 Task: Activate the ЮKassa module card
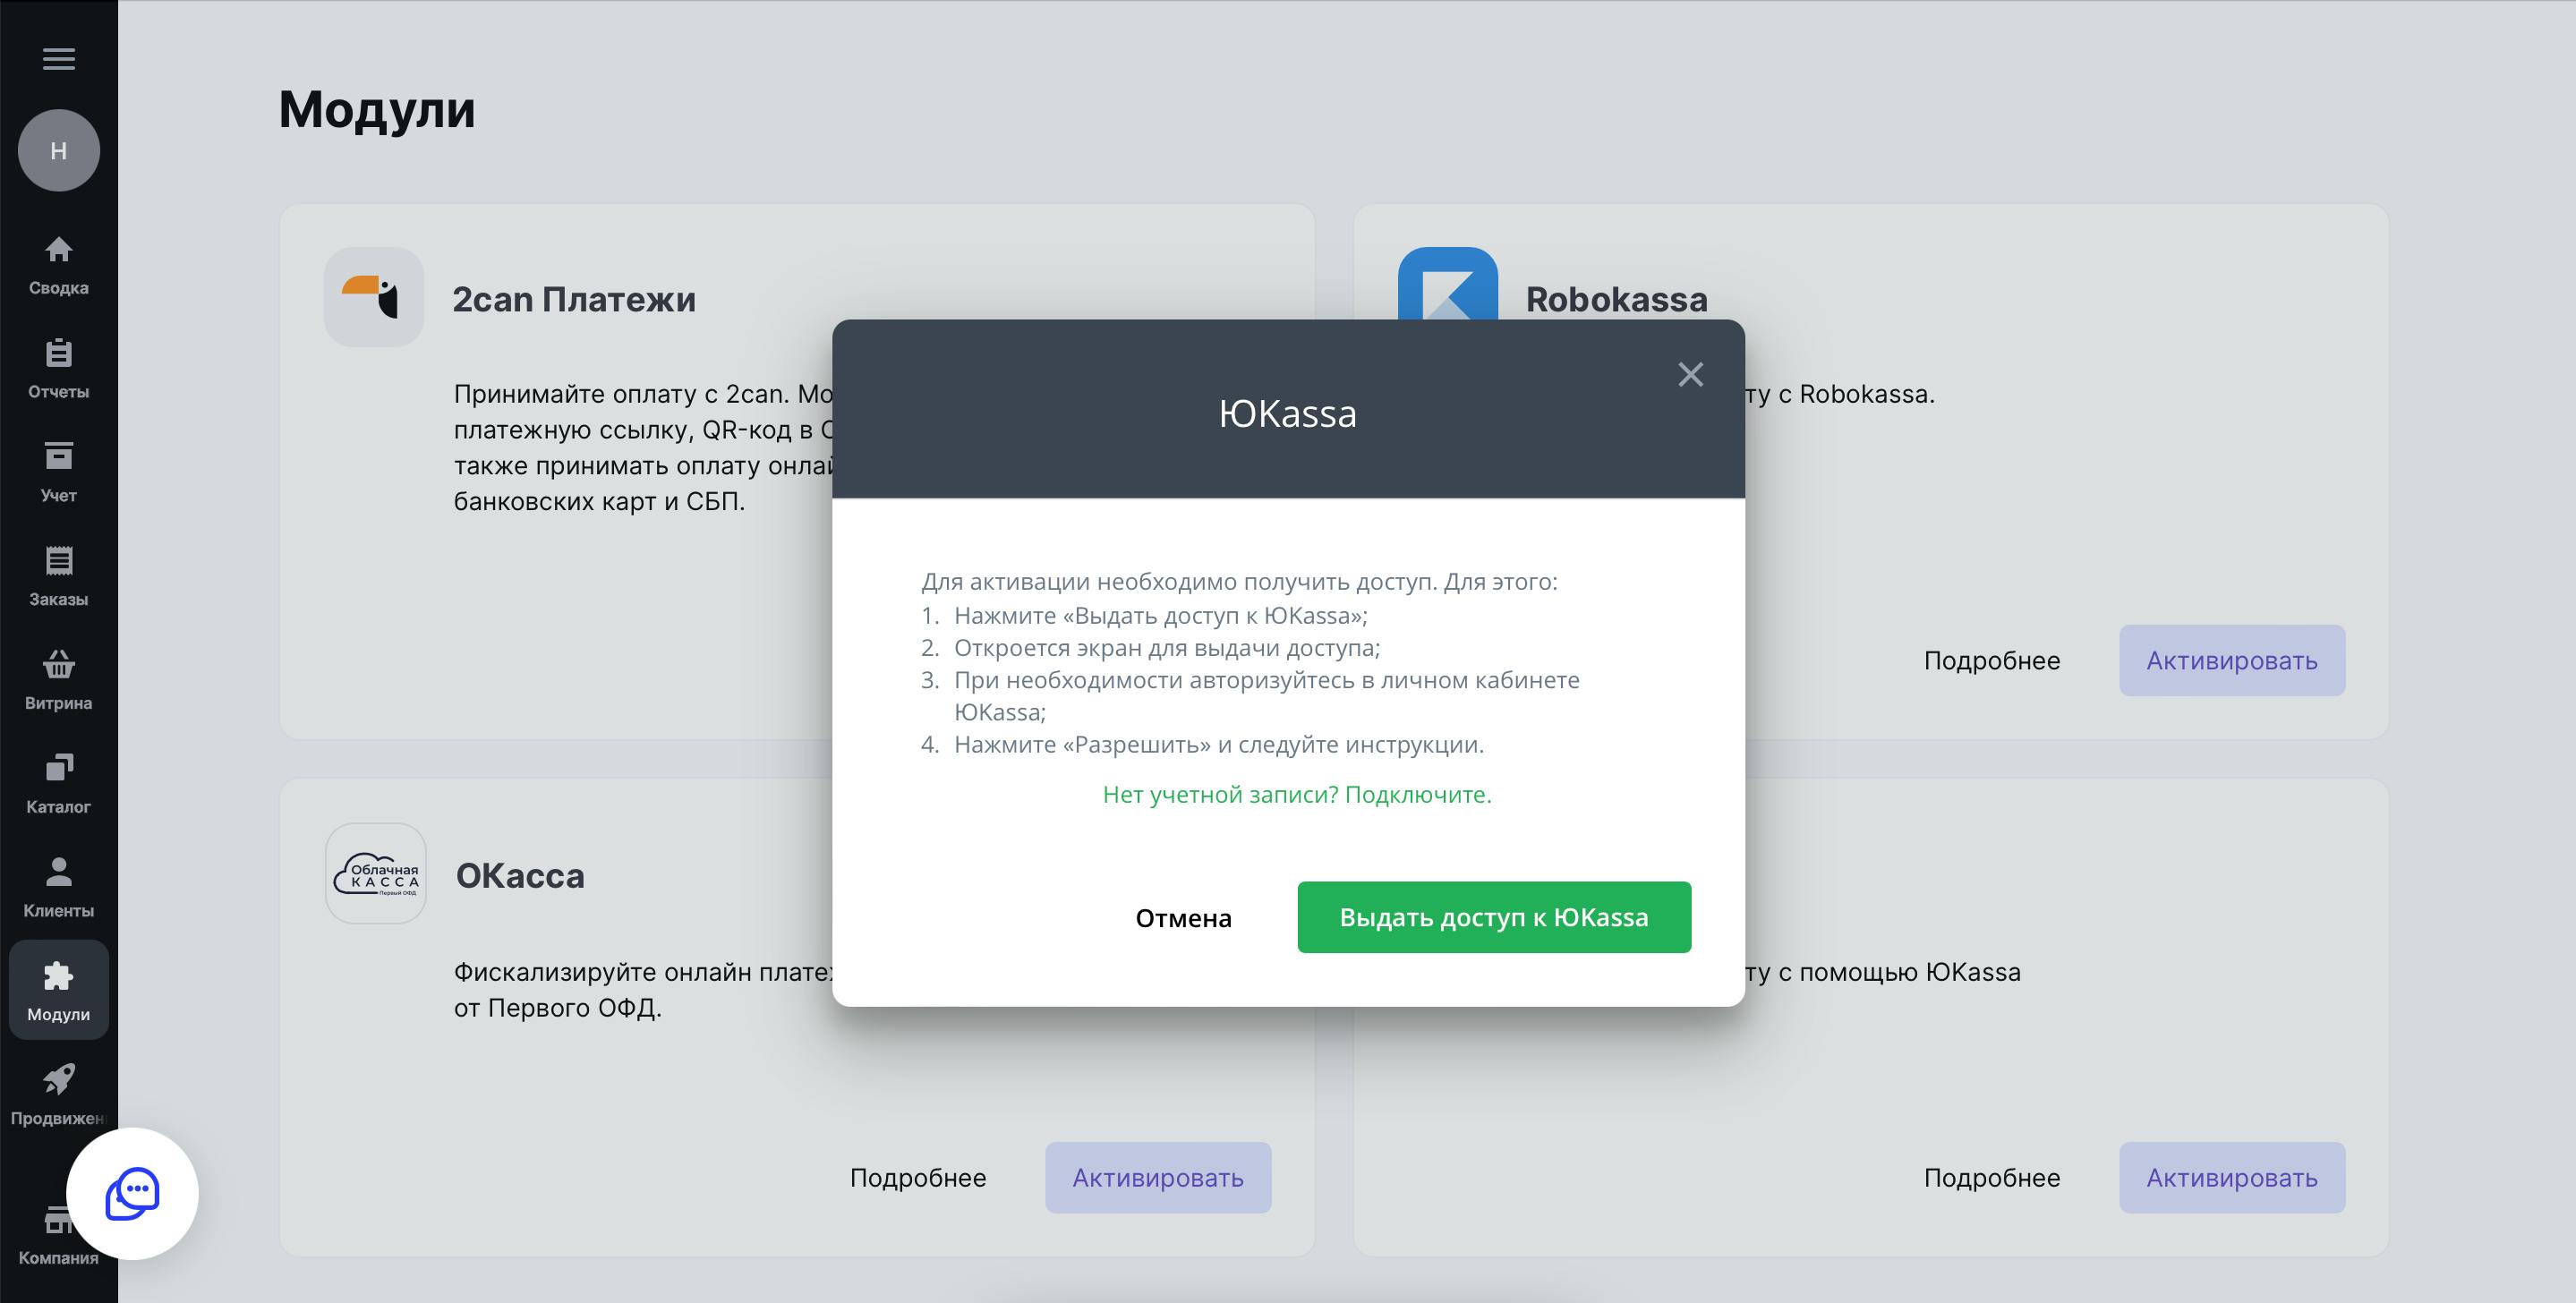point(2232,1177)
